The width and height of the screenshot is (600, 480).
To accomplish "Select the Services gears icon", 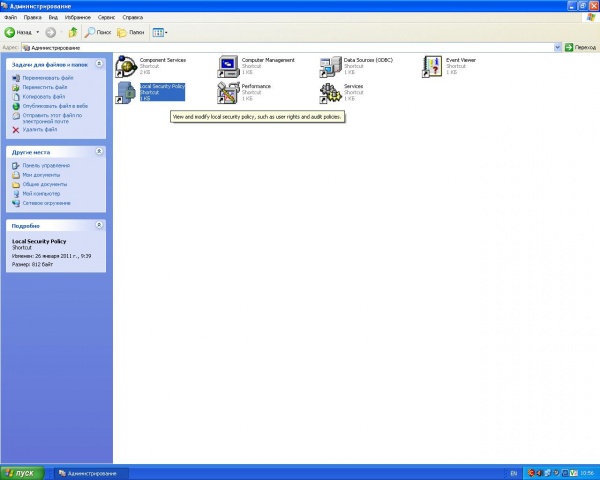I will 330,93.
